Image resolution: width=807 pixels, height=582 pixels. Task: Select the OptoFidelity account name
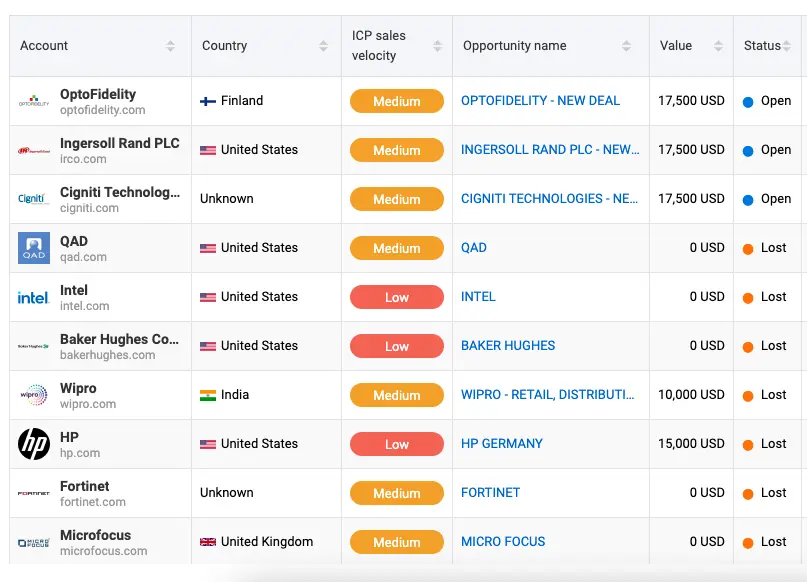pos(98,94)
